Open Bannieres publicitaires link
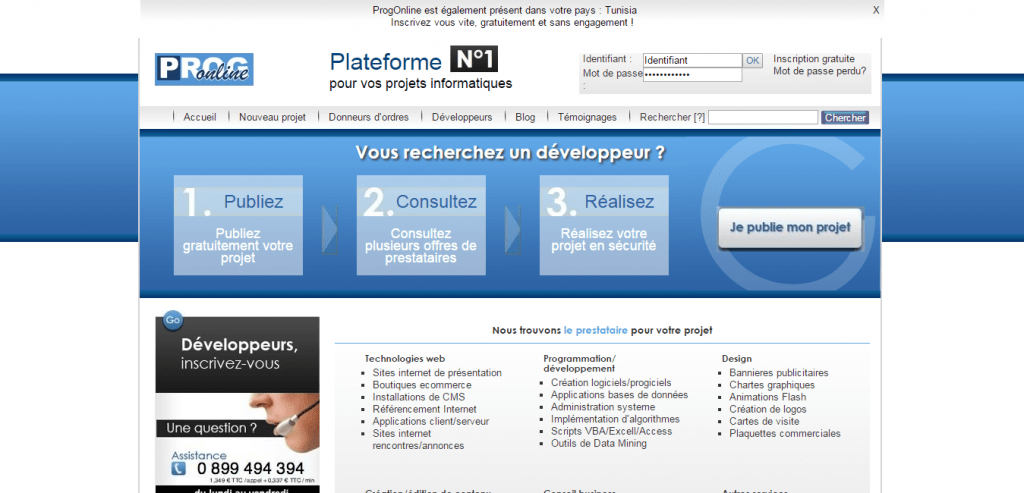 click(778, 373)
